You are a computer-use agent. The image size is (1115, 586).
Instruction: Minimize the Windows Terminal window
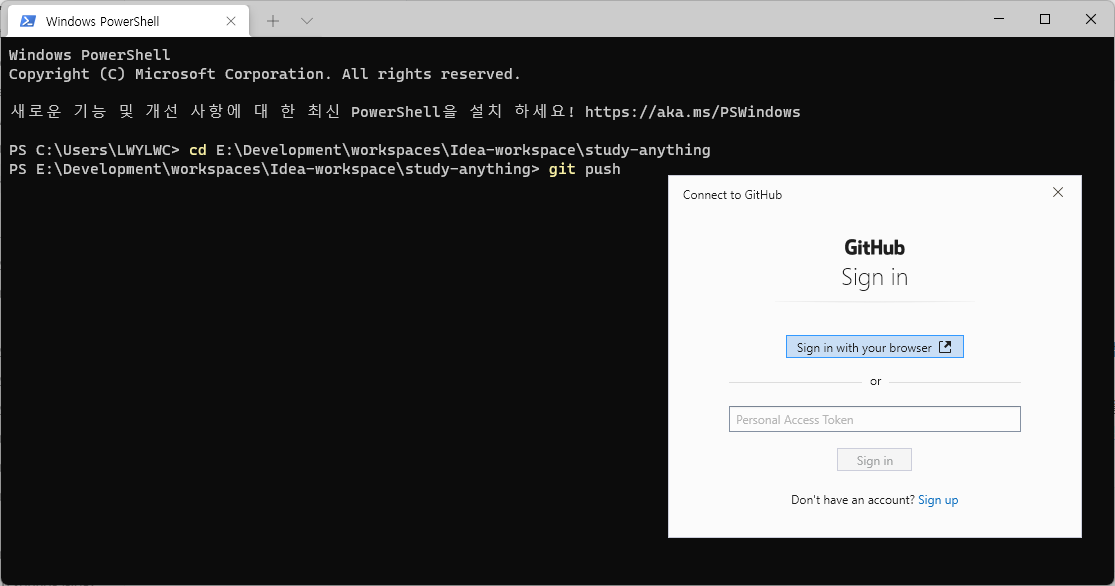(999, 19)
